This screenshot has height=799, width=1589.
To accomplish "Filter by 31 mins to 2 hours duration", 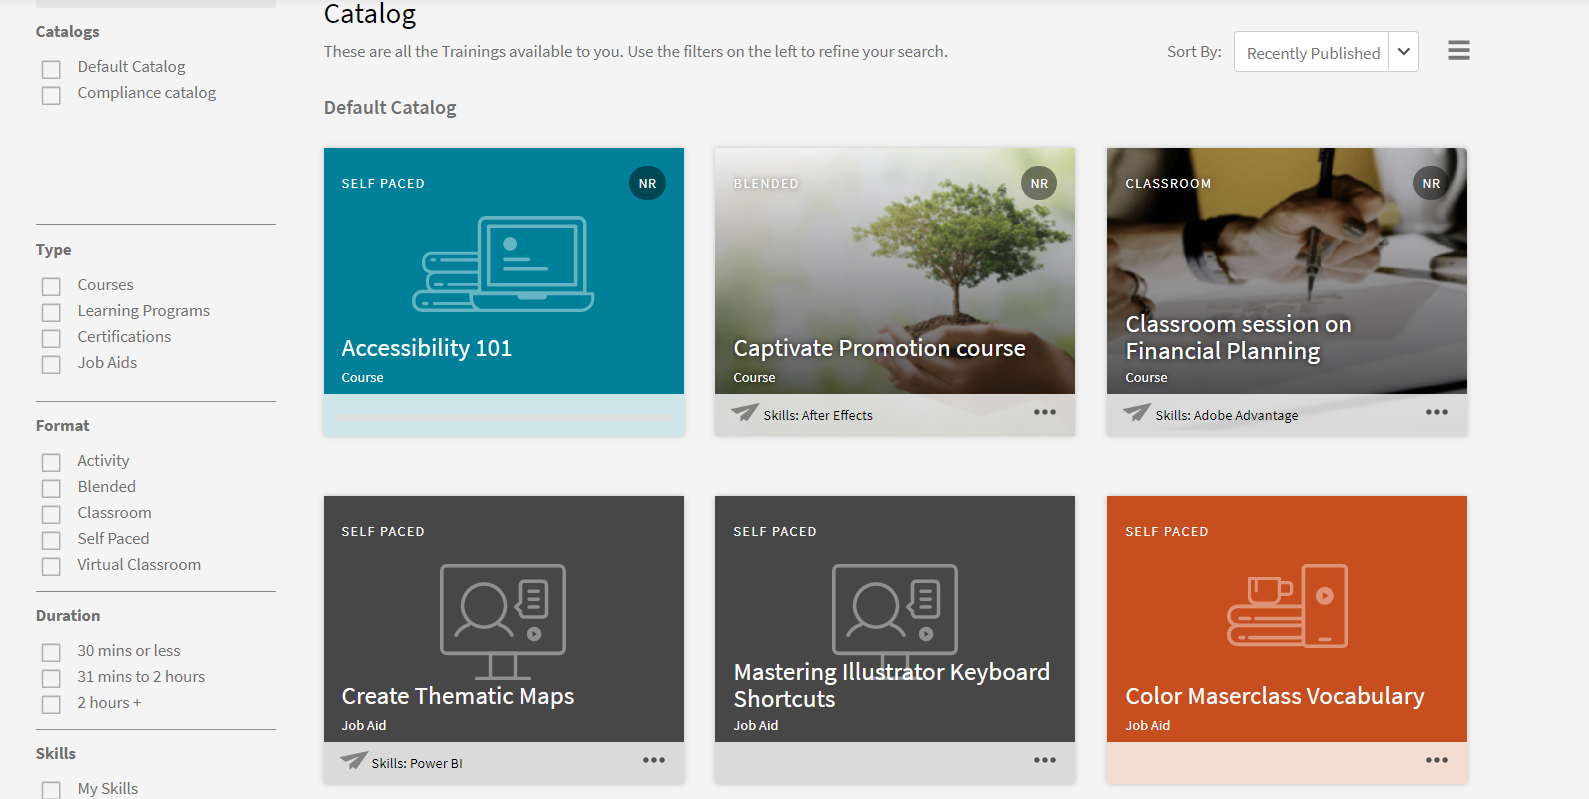I will pyautogui.click(x=51, y=679).
